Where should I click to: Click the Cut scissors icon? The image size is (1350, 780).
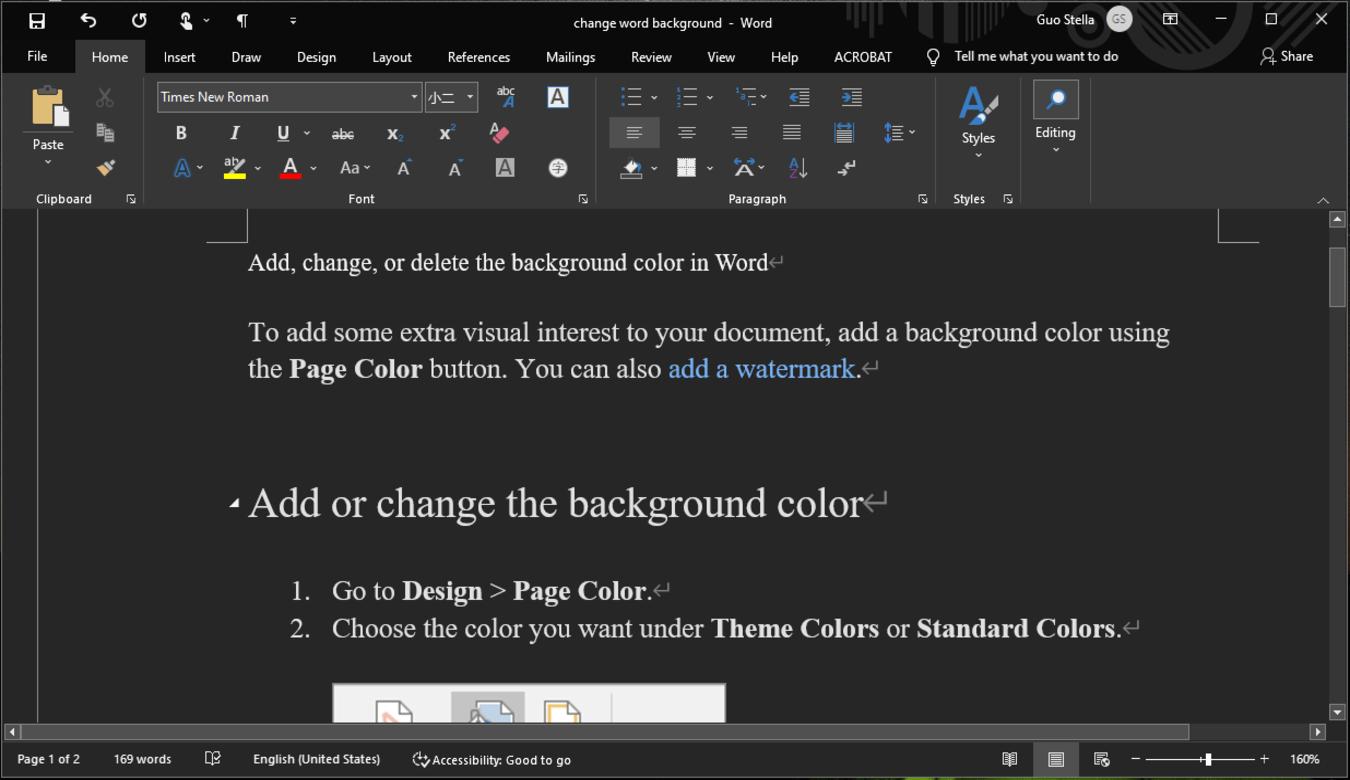105,98
